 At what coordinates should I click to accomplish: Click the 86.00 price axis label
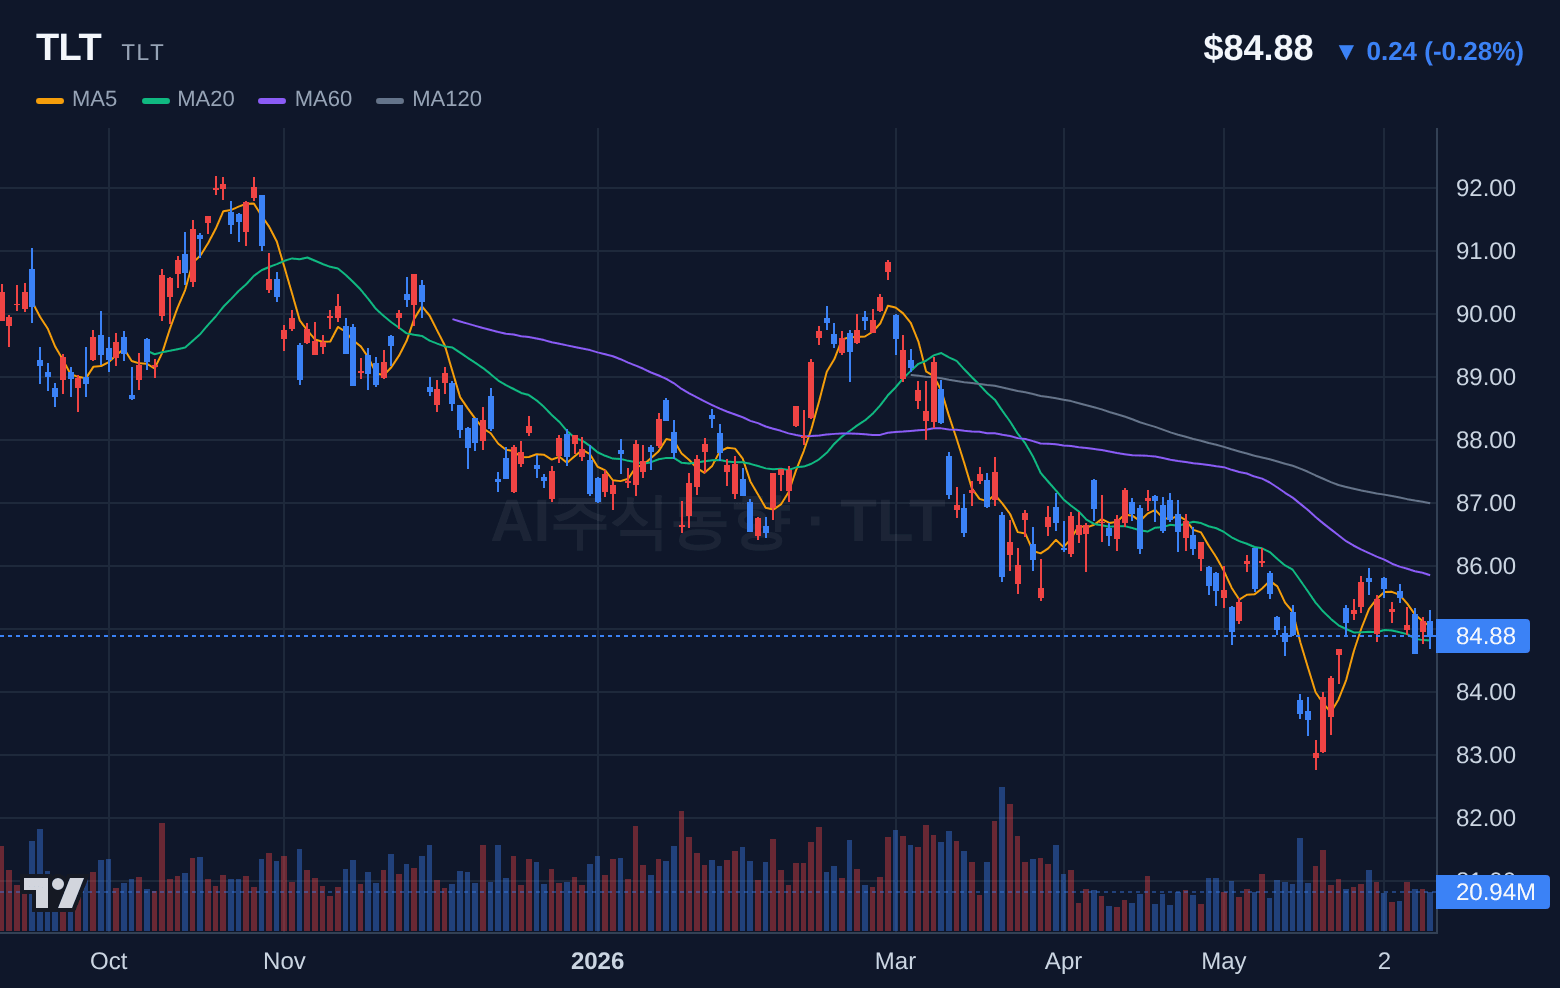(x=1486, y=566)
